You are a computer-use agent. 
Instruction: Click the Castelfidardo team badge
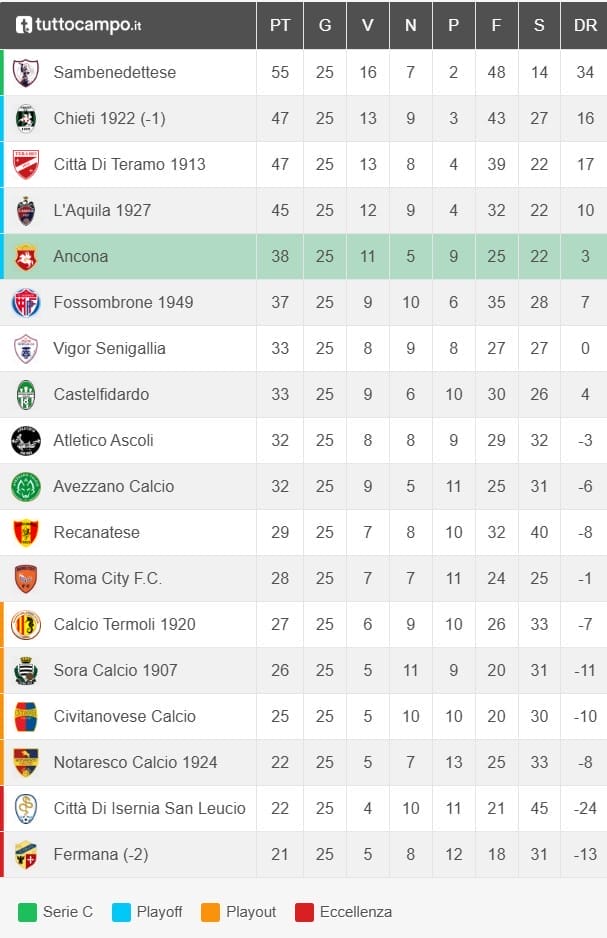point(25,395)
